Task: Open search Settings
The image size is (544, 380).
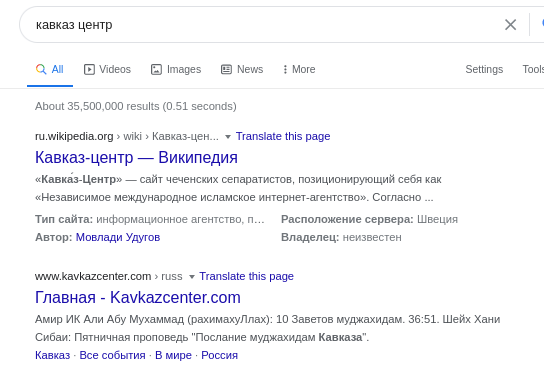Action: (x=484, y=69)
